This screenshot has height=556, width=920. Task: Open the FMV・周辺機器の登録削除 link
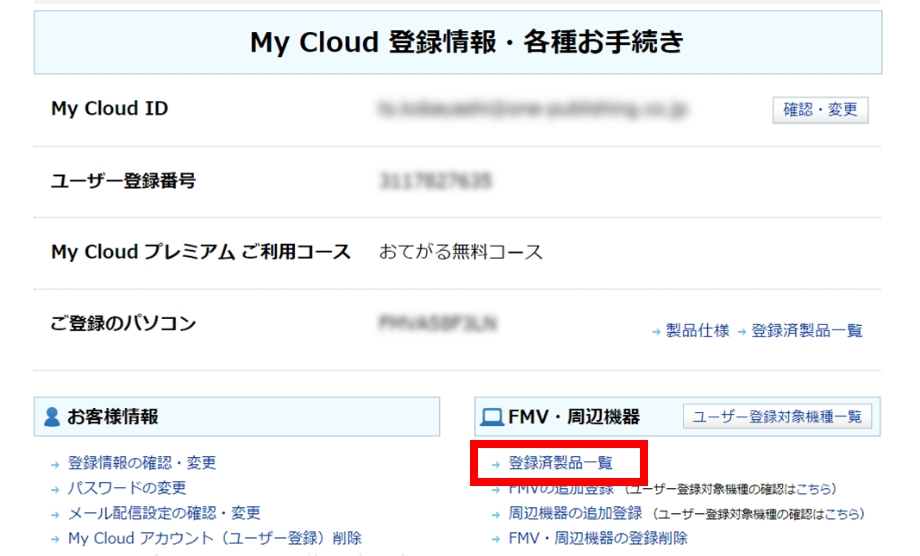(598, 538)
